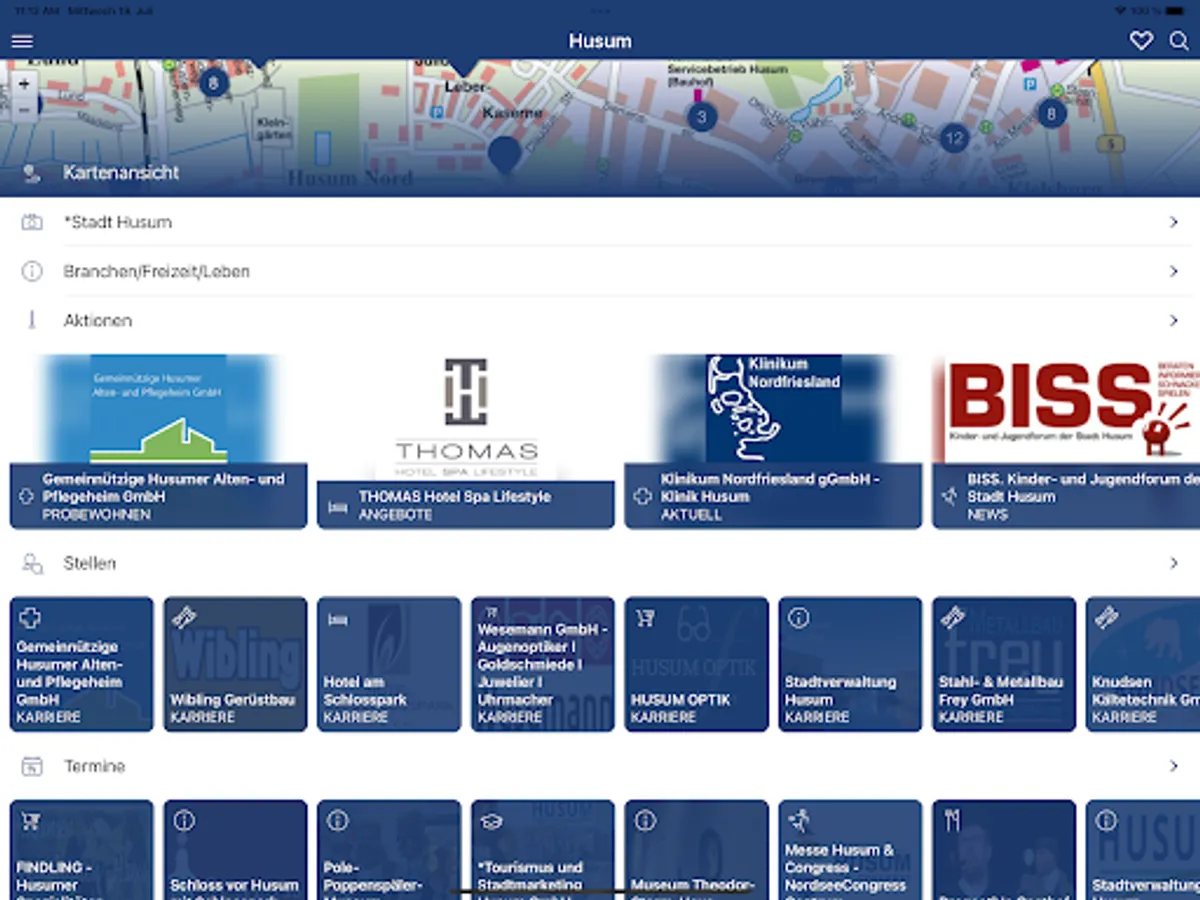The image size is (1200, 900).
Task: Open HUSUM OPTIK Karriere tile
Action: pos(697,664)
